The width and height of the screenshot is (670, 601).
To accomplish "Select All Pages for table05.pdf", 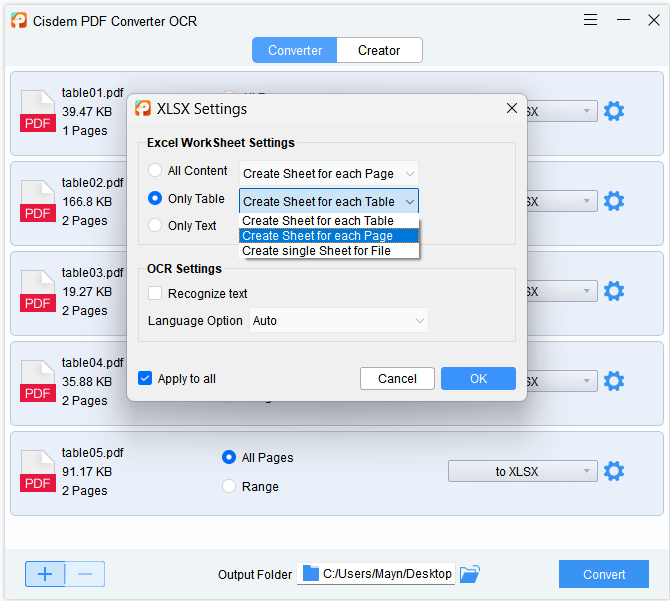I will click(229, 457).
